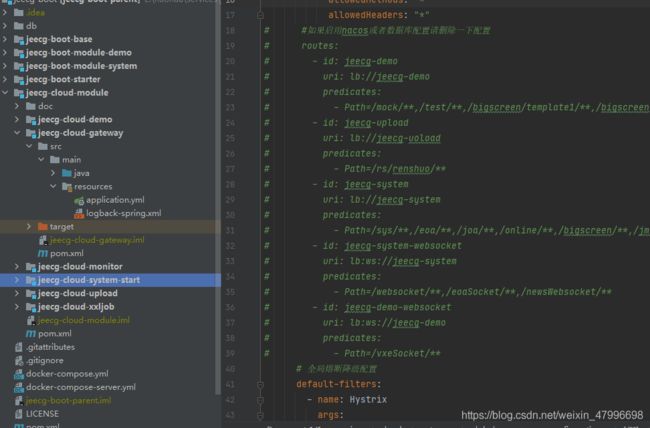Expand the target folder chevron
The width and height of the screenshot is (650, 428).
point(29,226)
